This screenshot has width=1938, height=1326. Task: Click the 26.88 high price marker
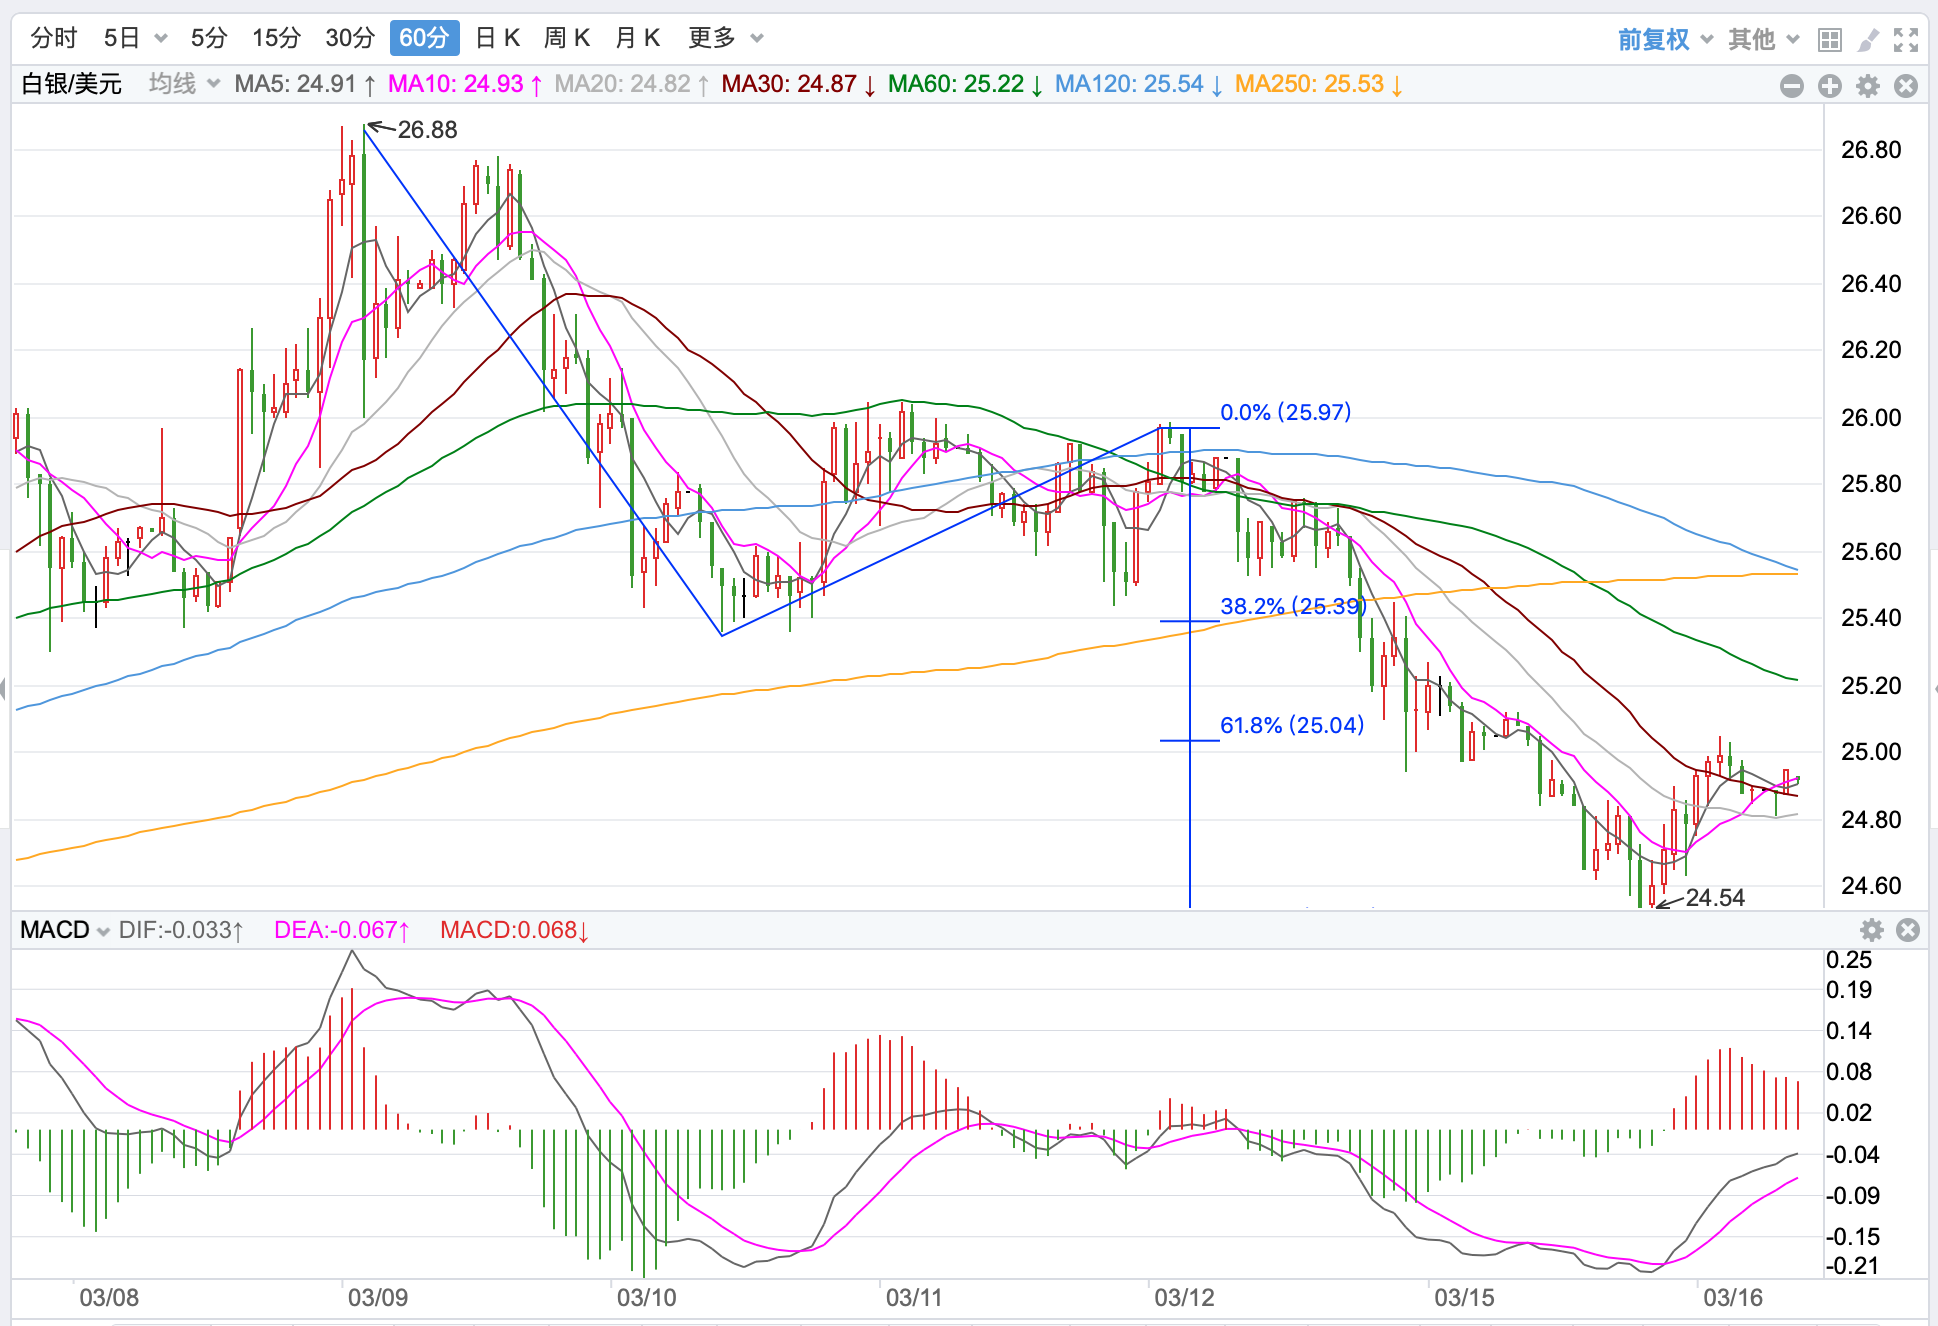[x=427, y=130]
